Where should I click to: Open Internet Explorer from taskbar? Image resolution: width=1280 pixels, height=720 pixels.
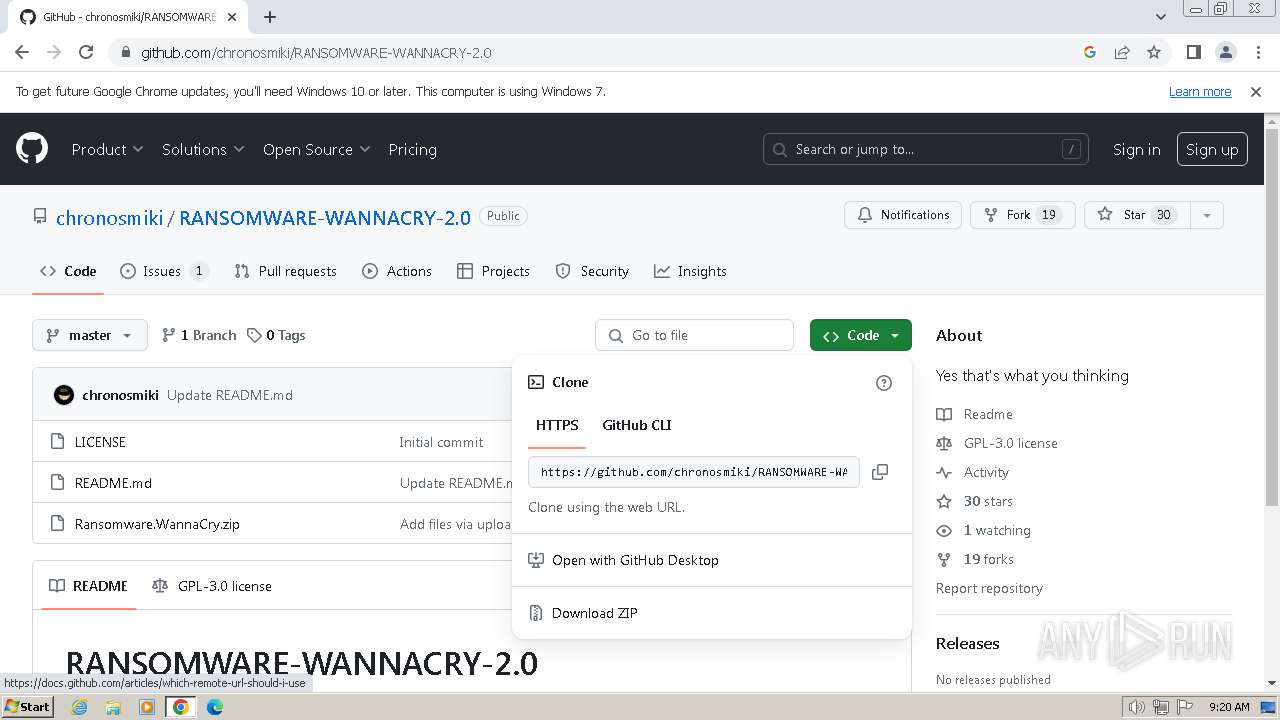[80, 707]
